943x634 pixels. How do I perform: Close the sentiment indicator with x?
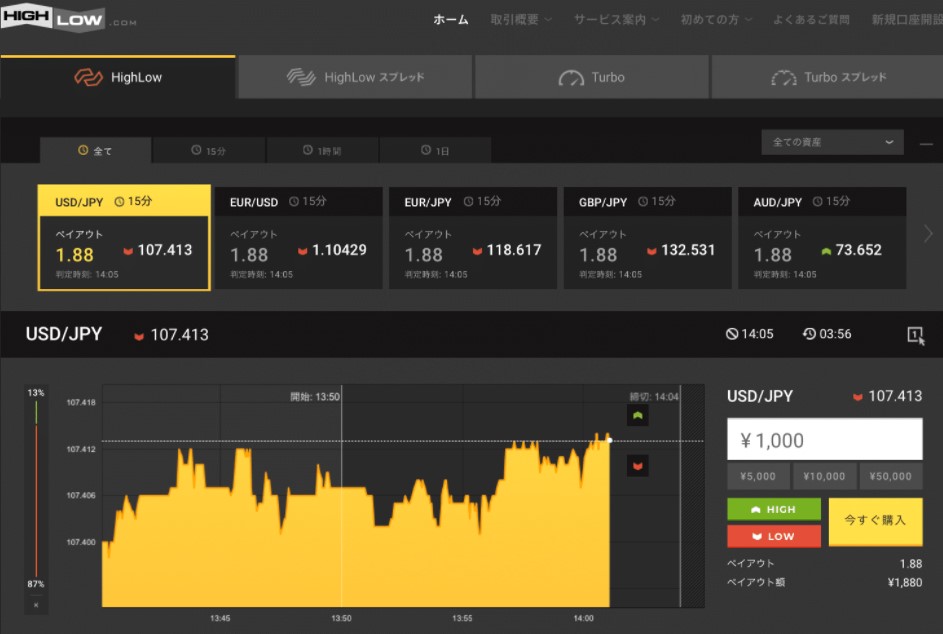coord(36,605)
